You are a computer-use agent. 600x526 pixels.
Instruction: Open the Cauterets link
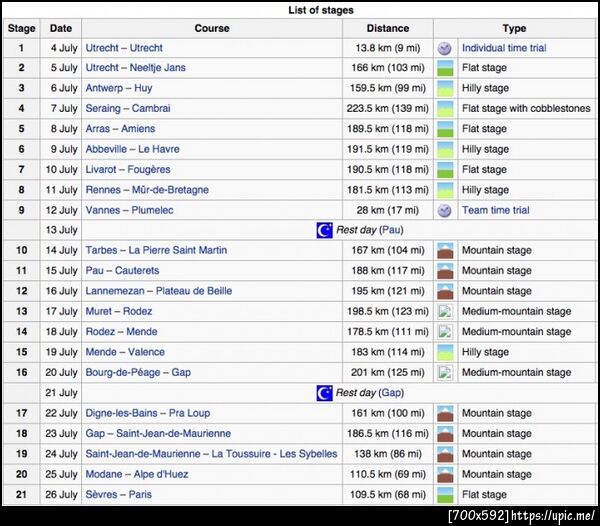point(137,270)
